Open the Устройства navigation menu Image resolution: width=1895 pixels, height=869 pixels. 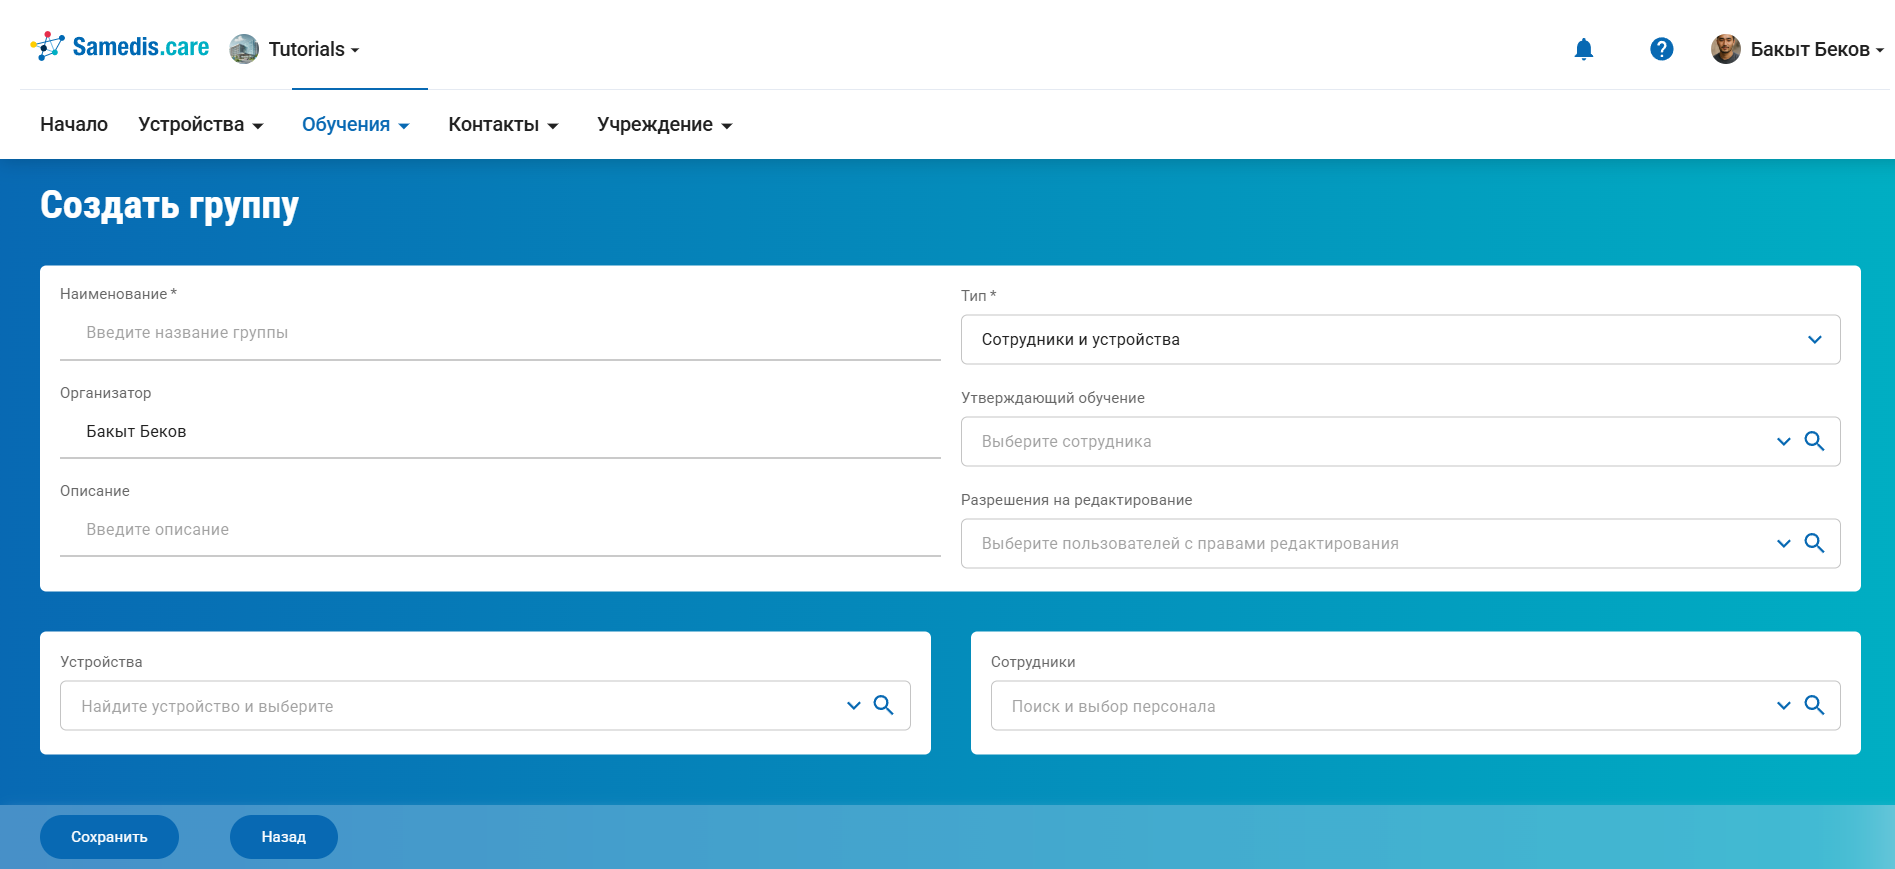point(200,125)
